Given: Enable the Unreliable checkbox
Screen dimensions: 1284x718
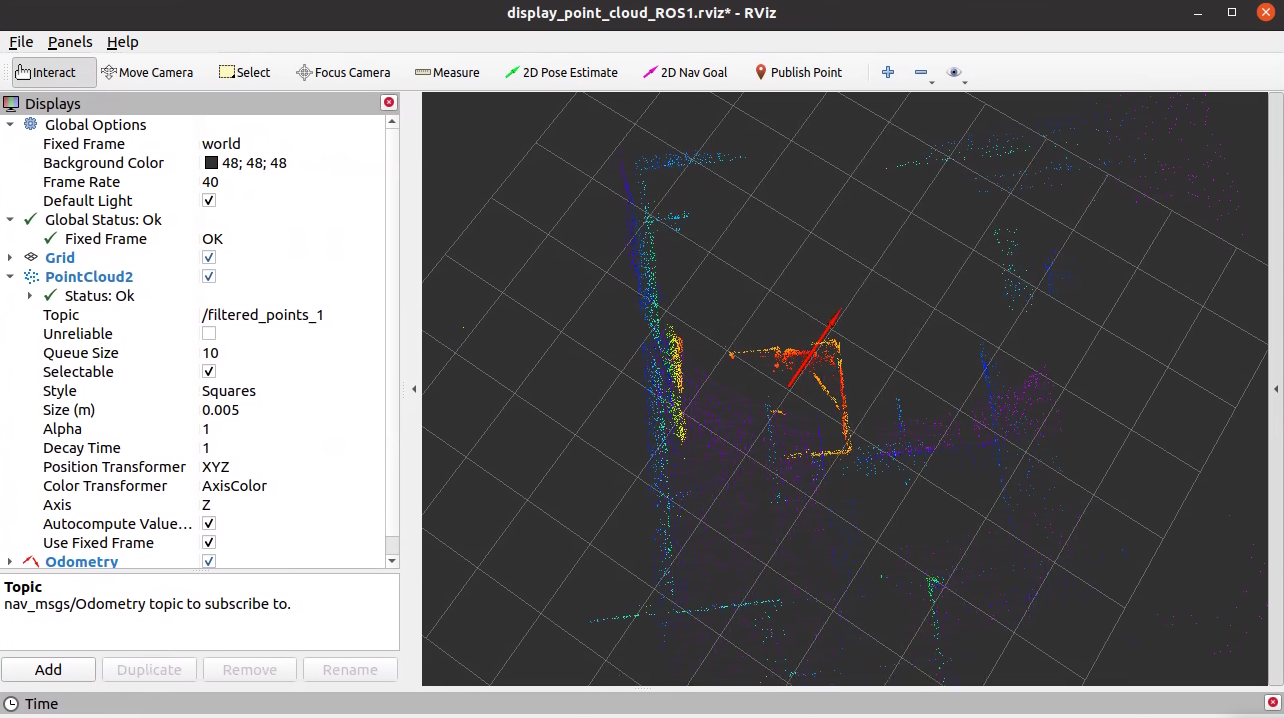Looking at the screenshot, I should tap(209, 333).
